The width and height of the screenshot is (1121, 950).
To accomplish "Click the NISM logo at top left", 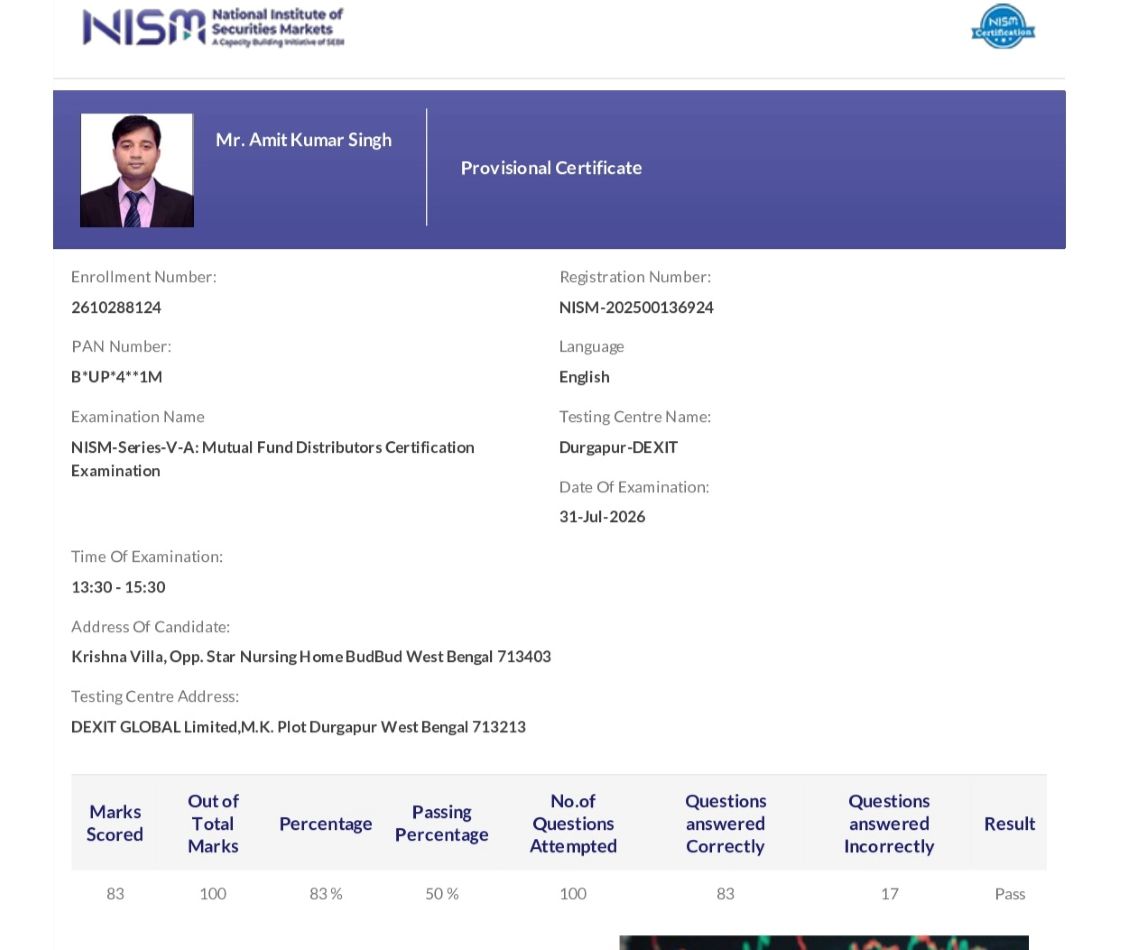I will point(213,27).
